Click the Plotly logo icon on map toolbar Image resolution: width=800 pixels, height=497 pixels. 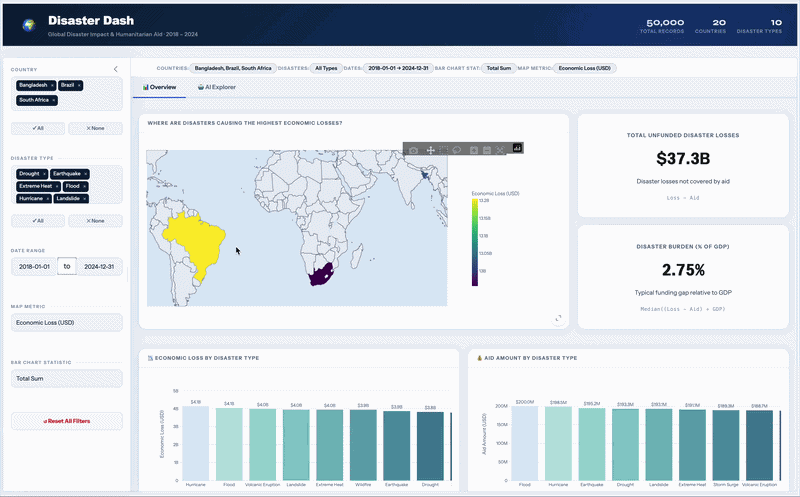click(x=518, y=149)
